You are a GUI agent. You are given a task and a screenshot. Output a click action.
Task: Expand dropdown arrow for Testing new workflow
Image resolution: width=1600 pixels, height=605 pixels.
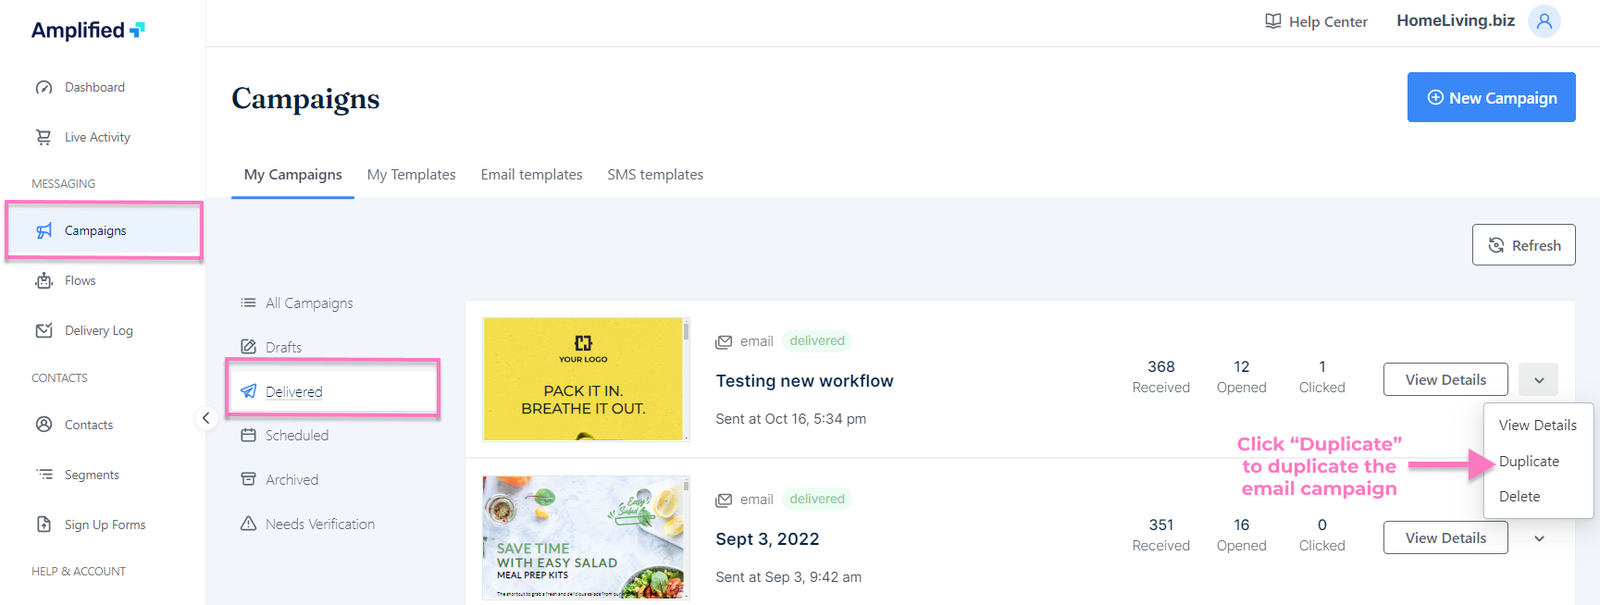click(1538, 380)
